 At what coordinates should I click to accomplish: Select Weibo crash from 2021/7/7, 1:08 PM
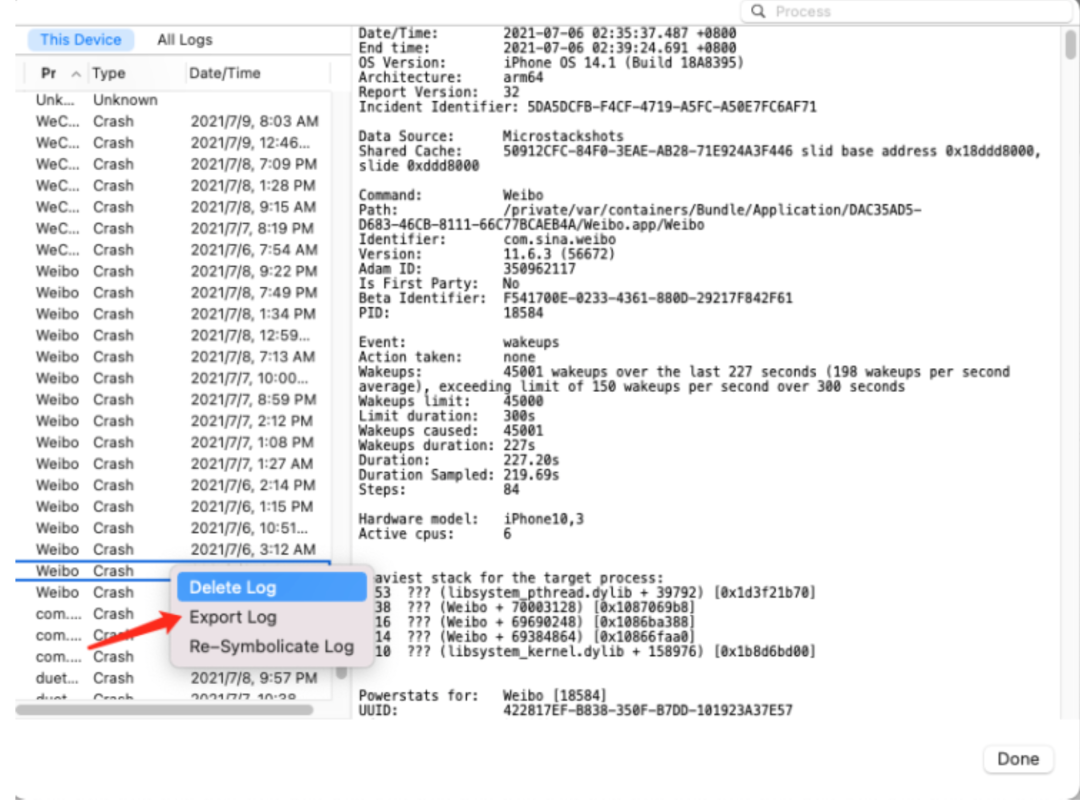pos(173,442)
